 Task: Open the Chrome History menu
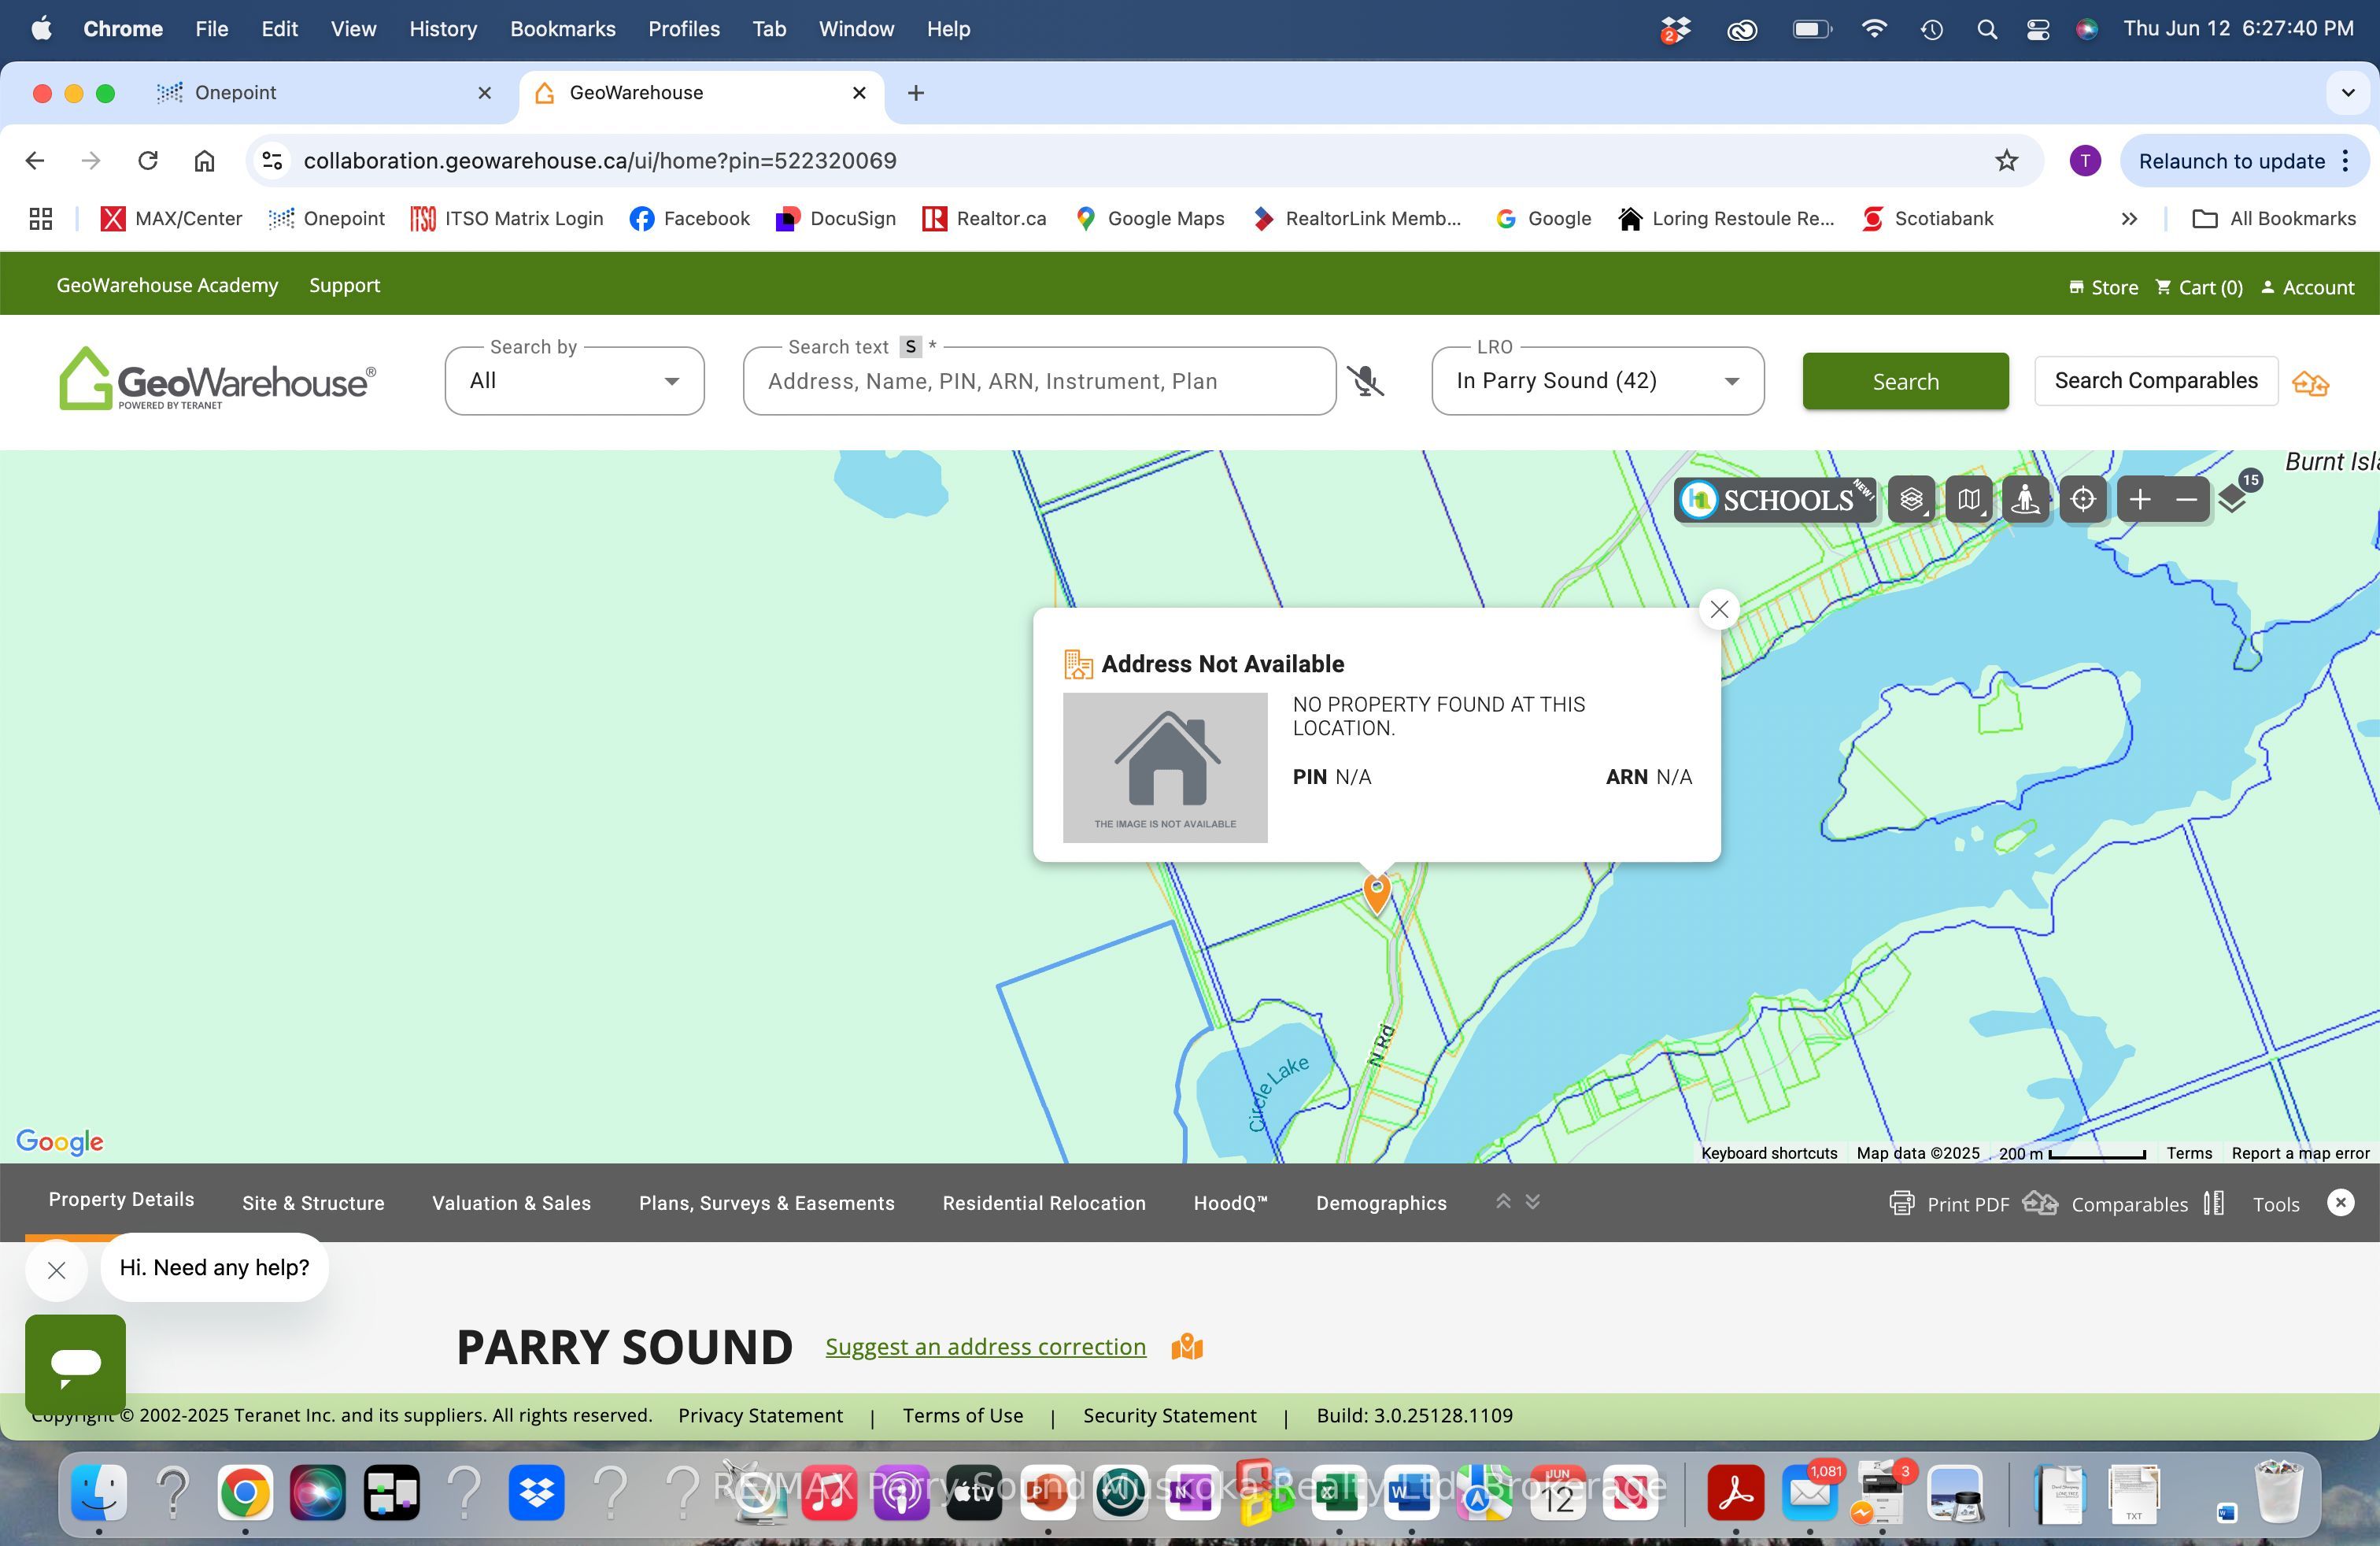point(442,29)
